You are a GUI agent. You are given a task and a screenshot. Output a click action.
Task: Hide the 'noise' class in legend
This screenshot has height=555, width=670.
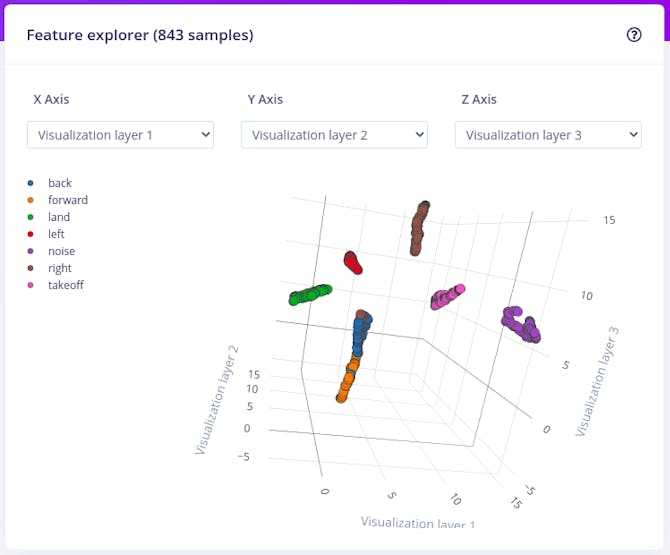pyautogui.click(x=61, y=251)
